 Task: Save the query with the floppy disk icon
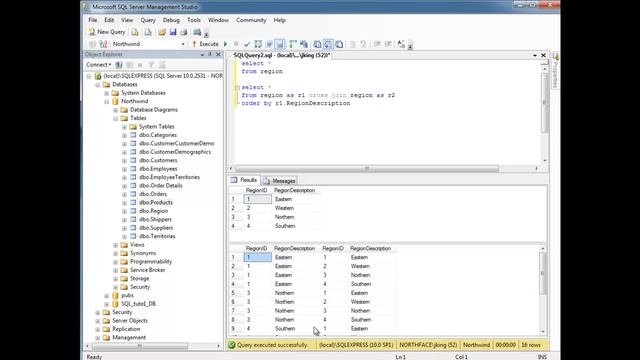coord(173,32)
